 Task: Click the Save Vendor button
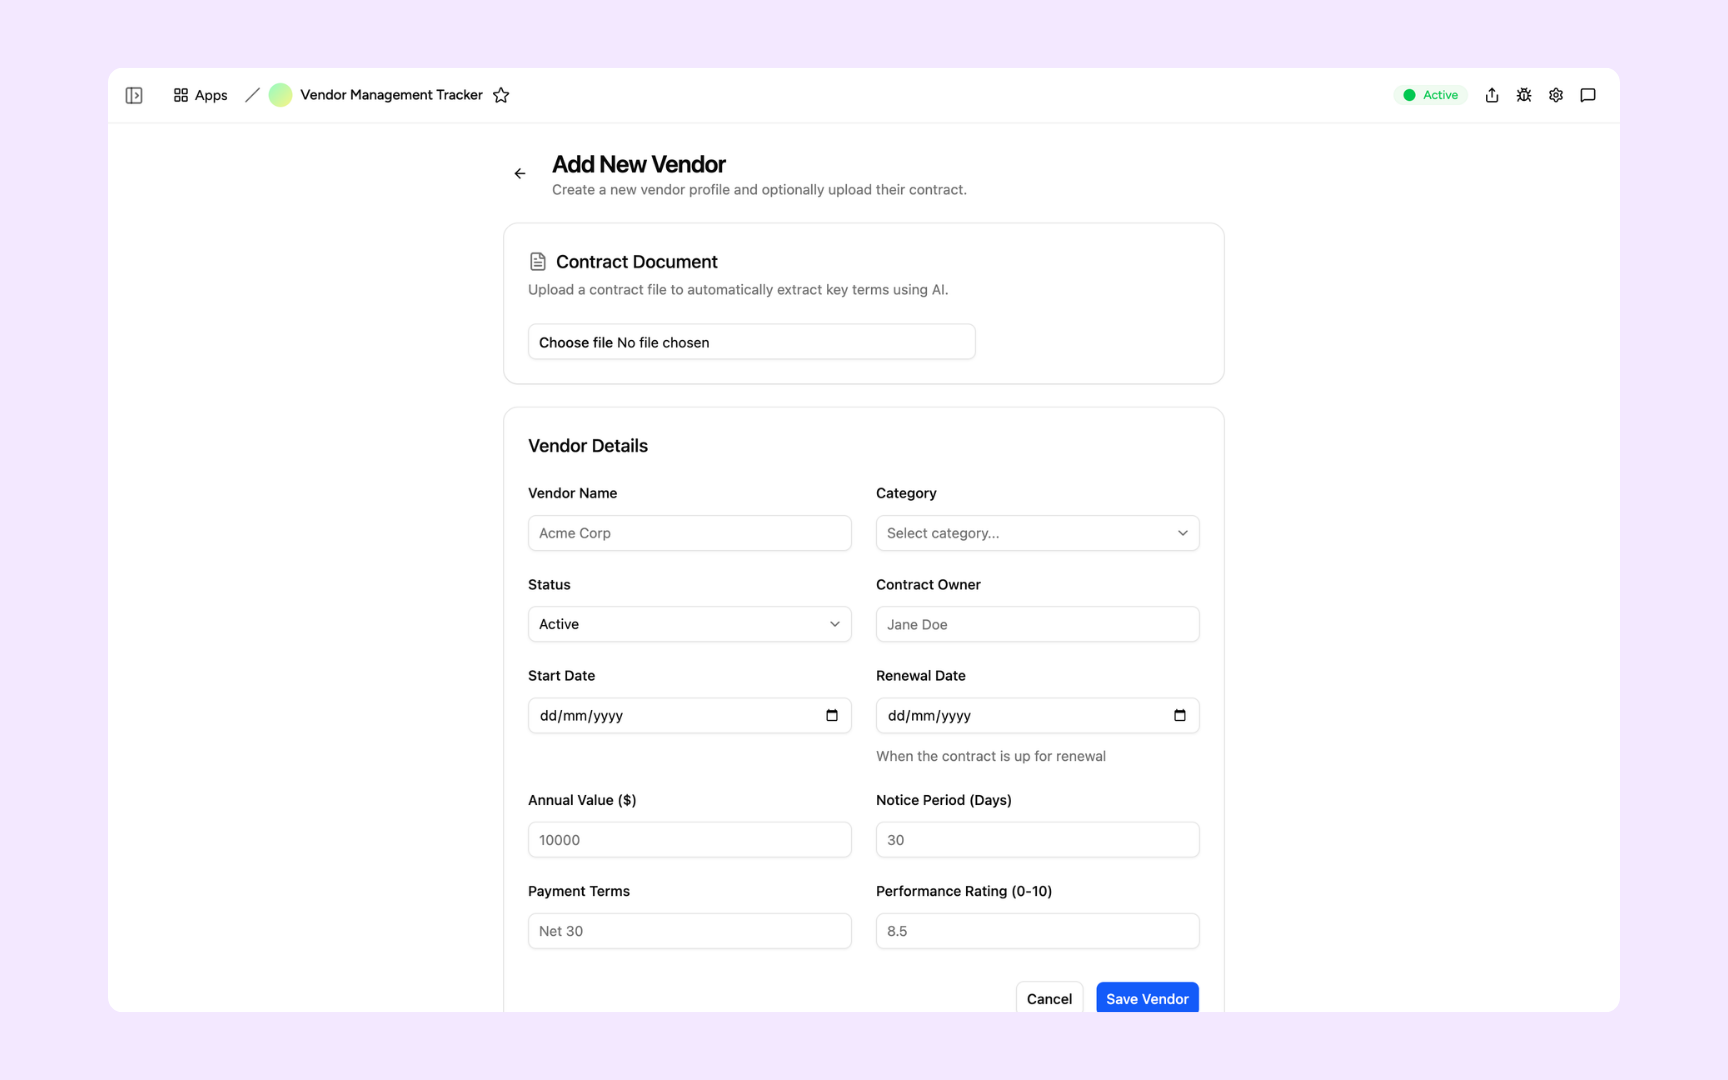[1147, 998]
